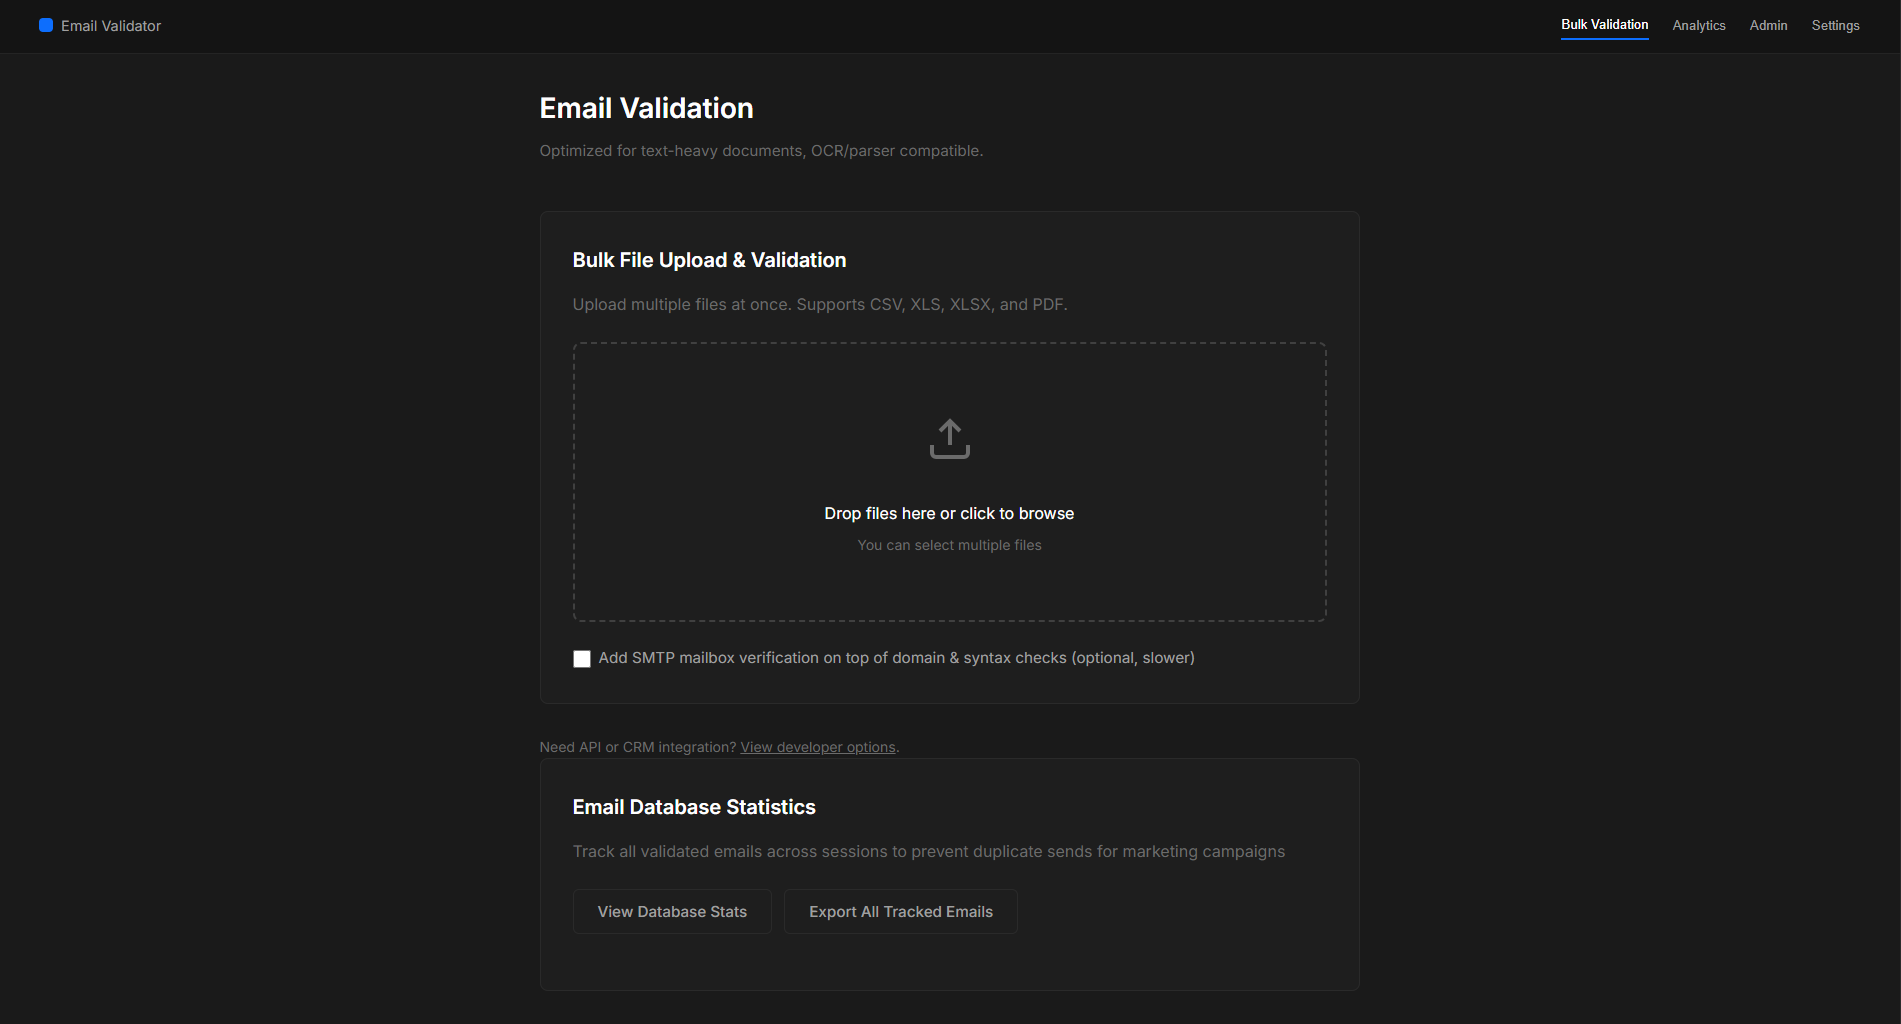Click the Email Validation page heading
Image resolution: width=1901 pixels, height=1024 pixels.
point(646,108)
